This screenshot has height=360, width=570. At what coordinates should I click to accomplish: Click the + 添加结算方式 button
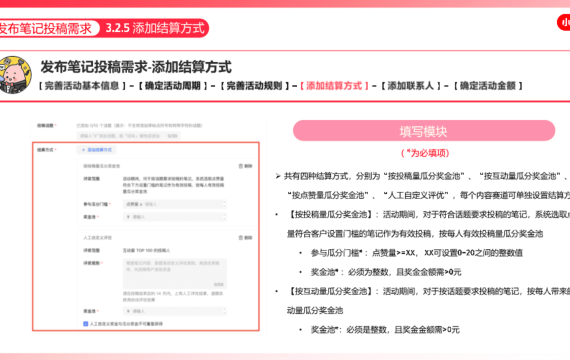97,150
